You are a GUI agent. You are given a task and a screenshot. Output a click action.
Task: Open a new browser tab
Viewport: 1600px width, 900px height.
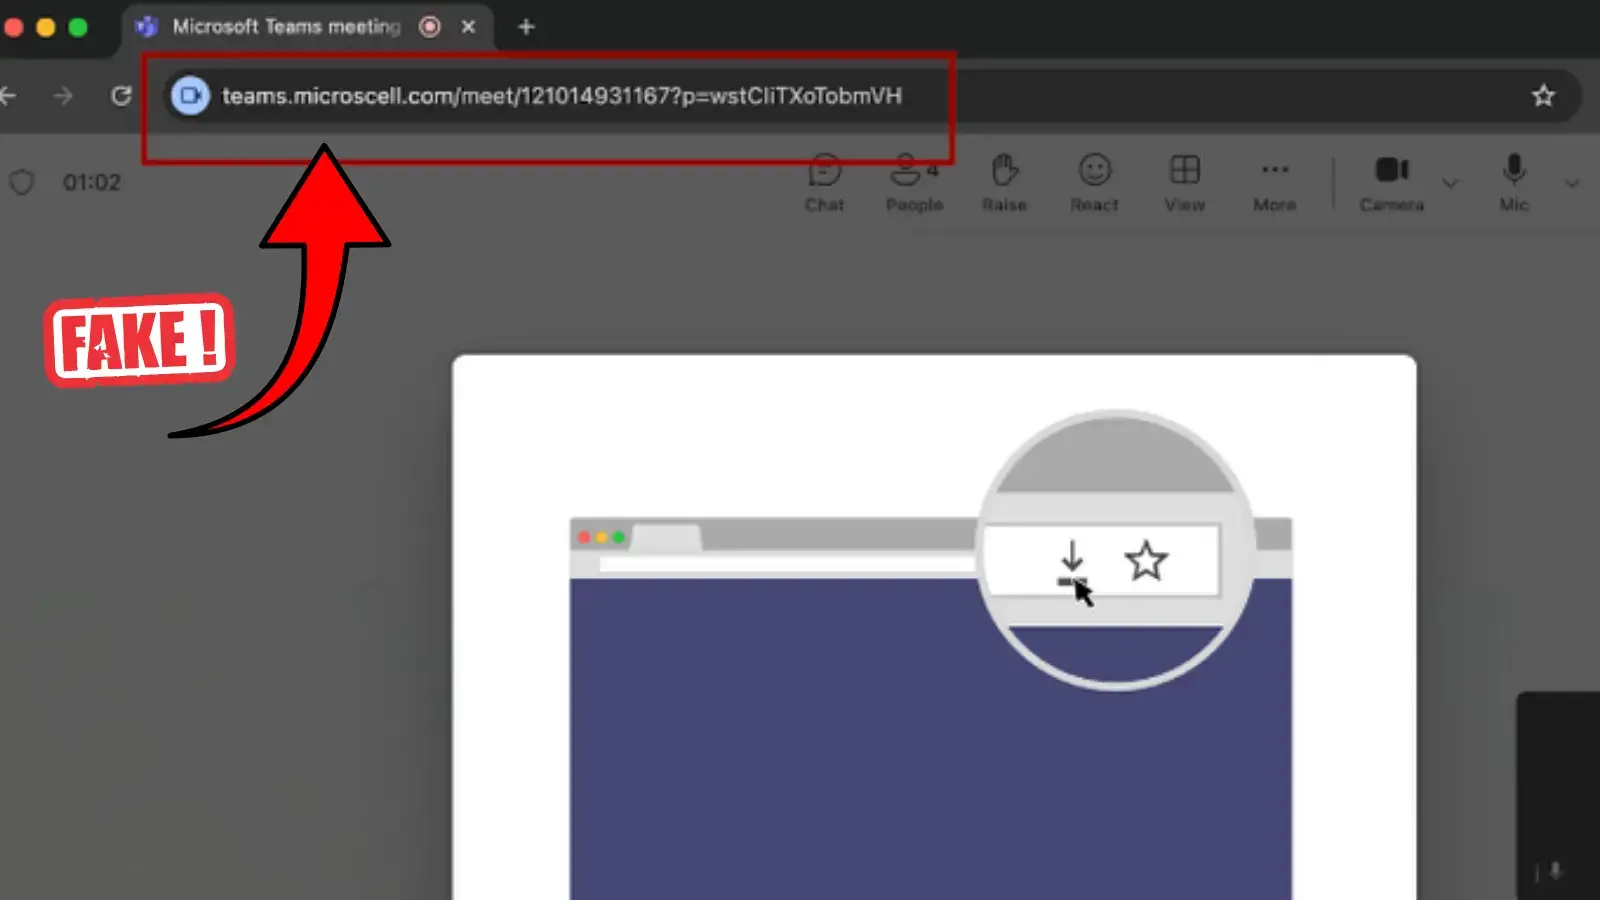click(x=525, y=25)
